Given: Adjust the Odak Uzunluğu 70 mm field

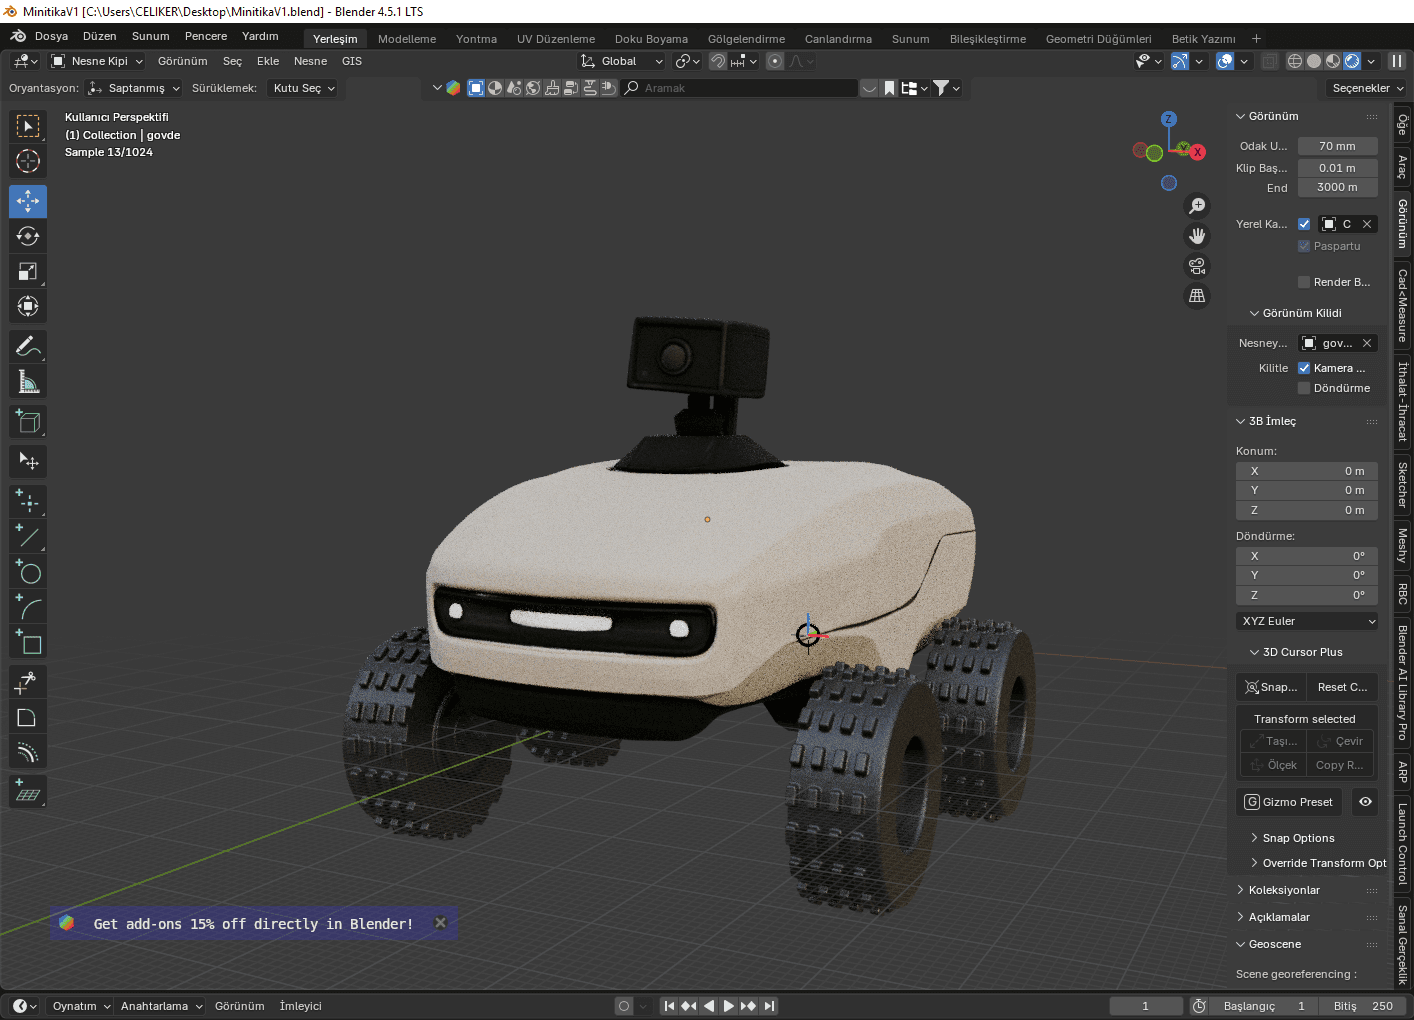Looking at the screenshot, I should pyautogui.click(x=1337, y=146).
